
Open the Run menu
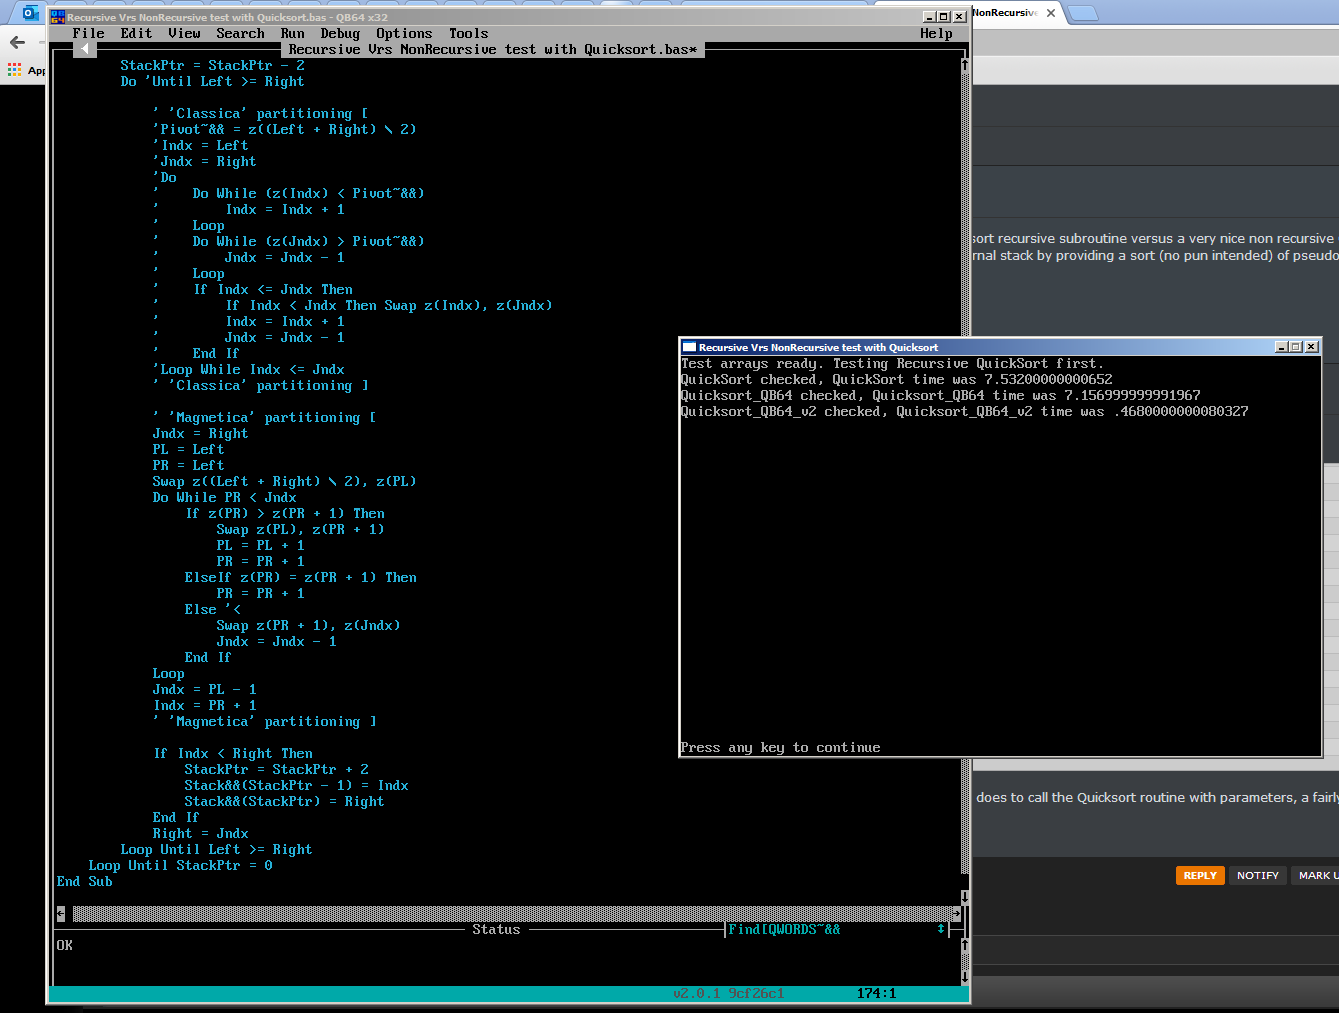292,33
